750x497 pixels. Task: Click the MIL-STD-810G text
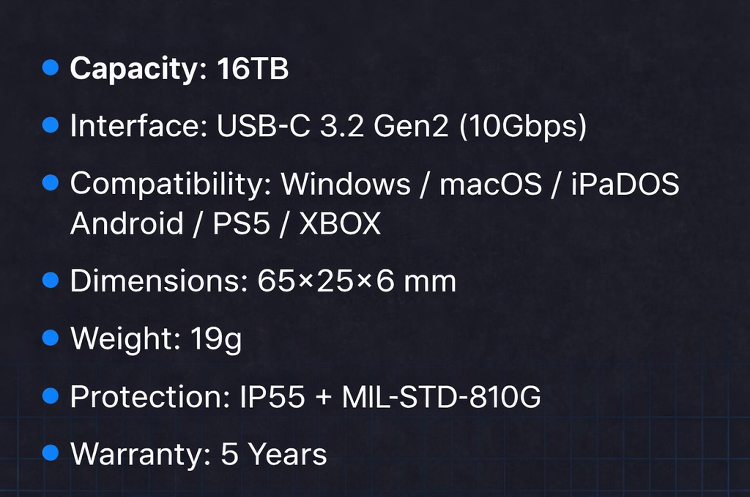[441, 397]
